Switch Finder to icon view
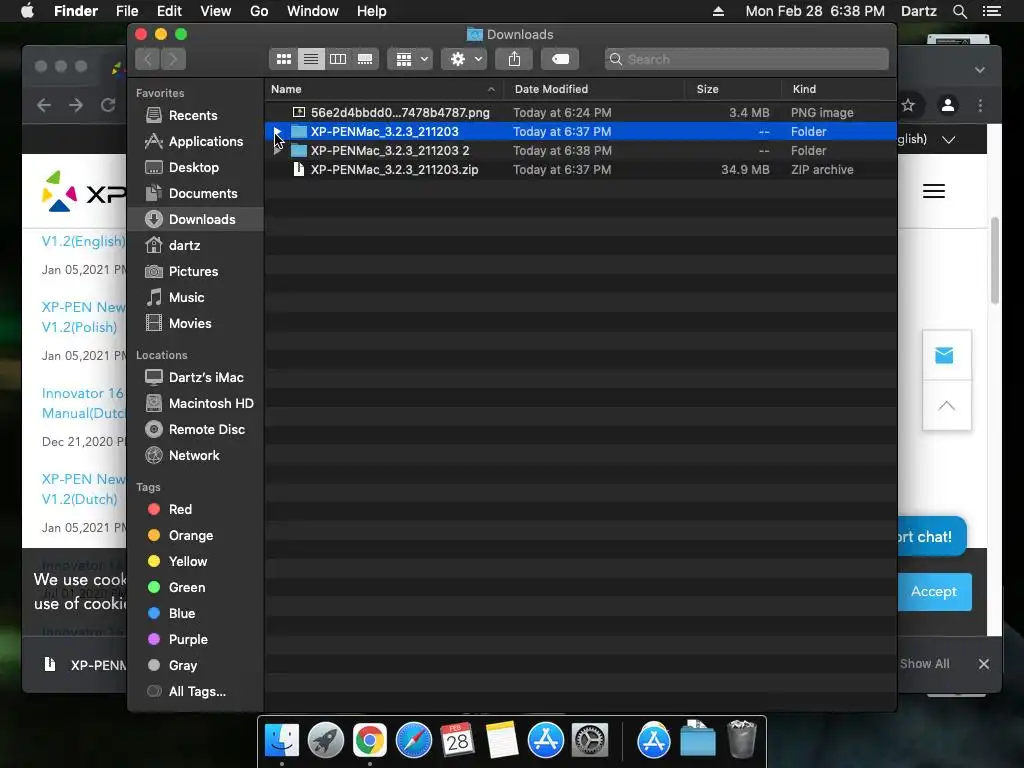This screenshot has height=768, width=1024. tap(283, 59)
